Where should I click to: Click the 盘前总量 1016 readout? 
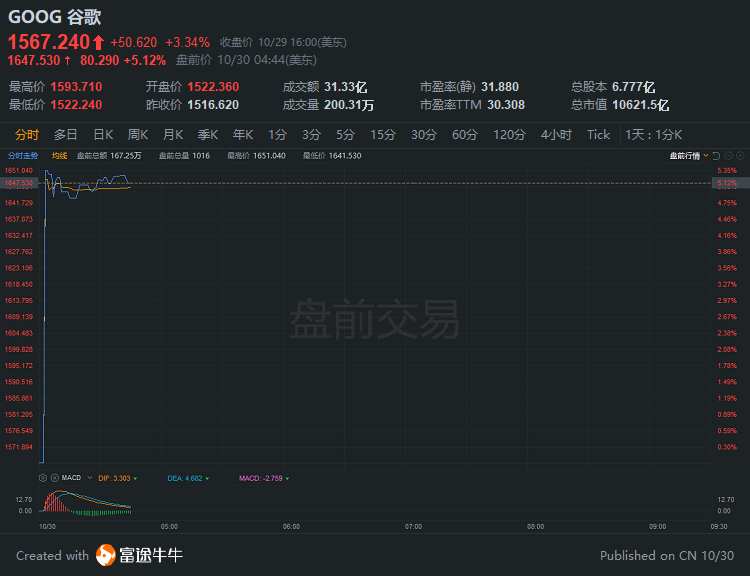pos(184,155)
